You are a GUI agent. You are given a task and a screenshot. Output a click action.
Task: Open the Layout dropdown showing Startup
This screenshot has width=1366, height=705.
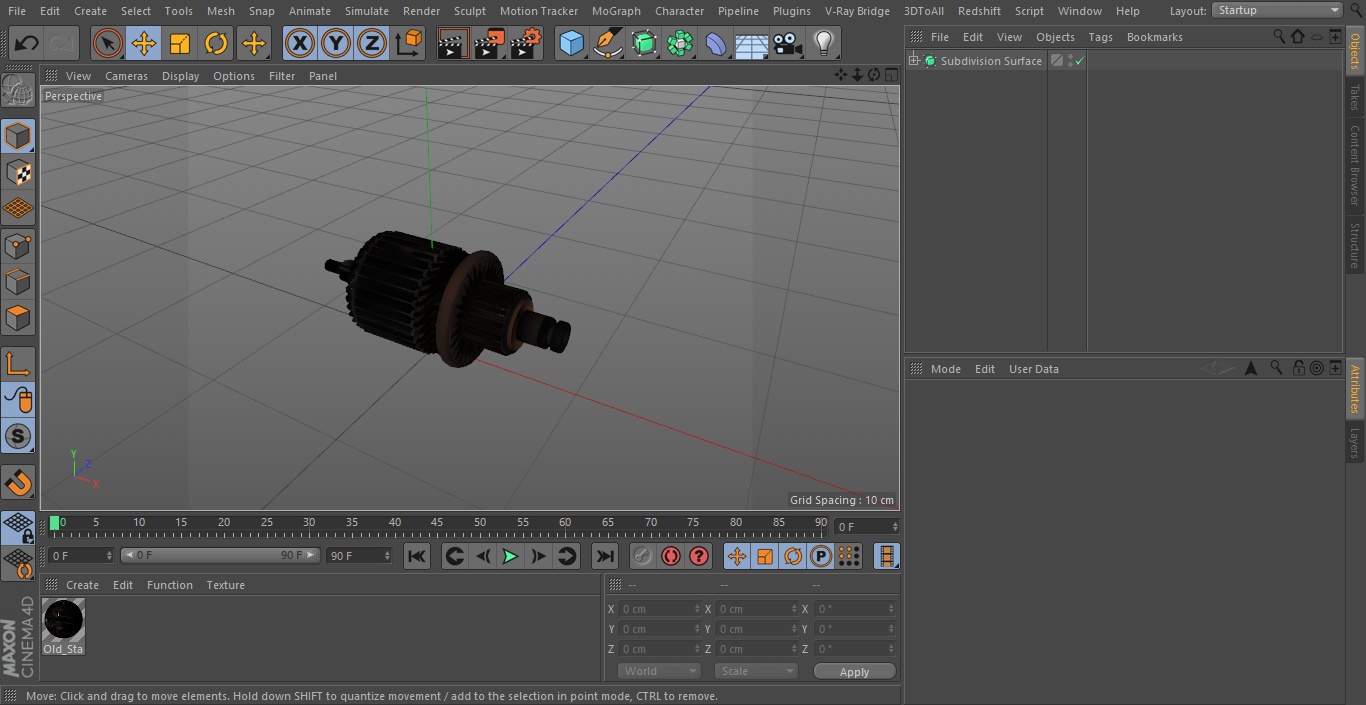(1277, 10)
